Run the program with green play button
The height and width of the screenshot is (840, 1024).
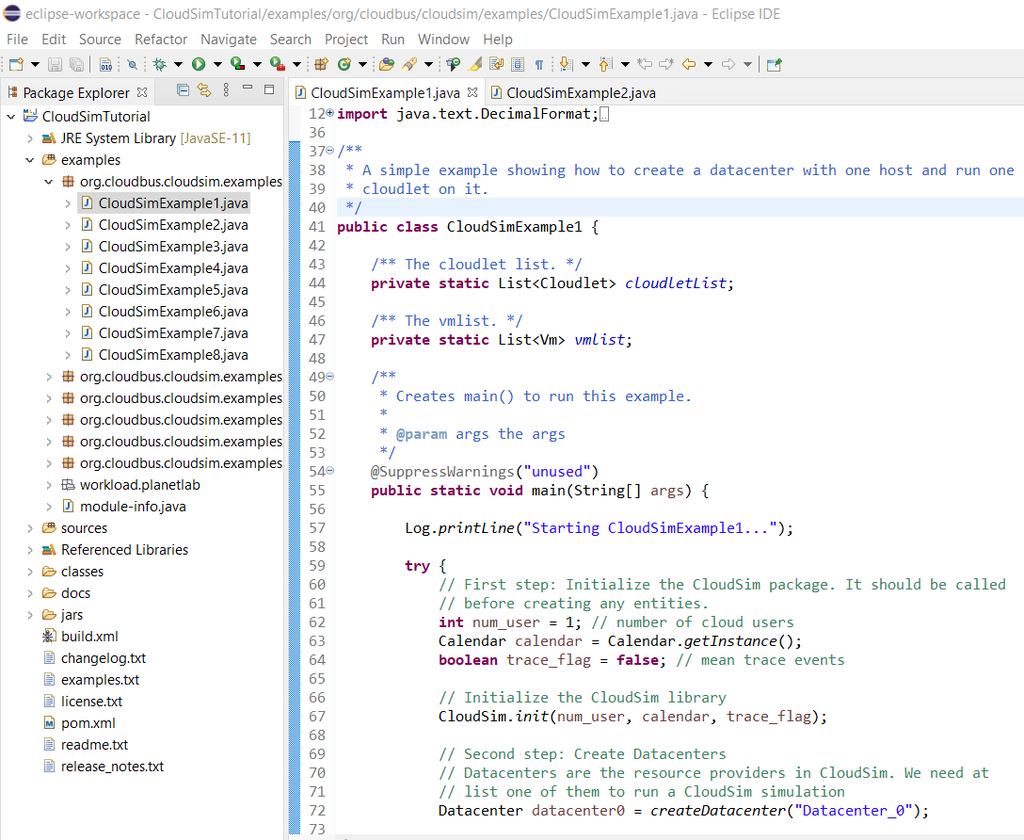pyautogui.click(x=198, y=64)
